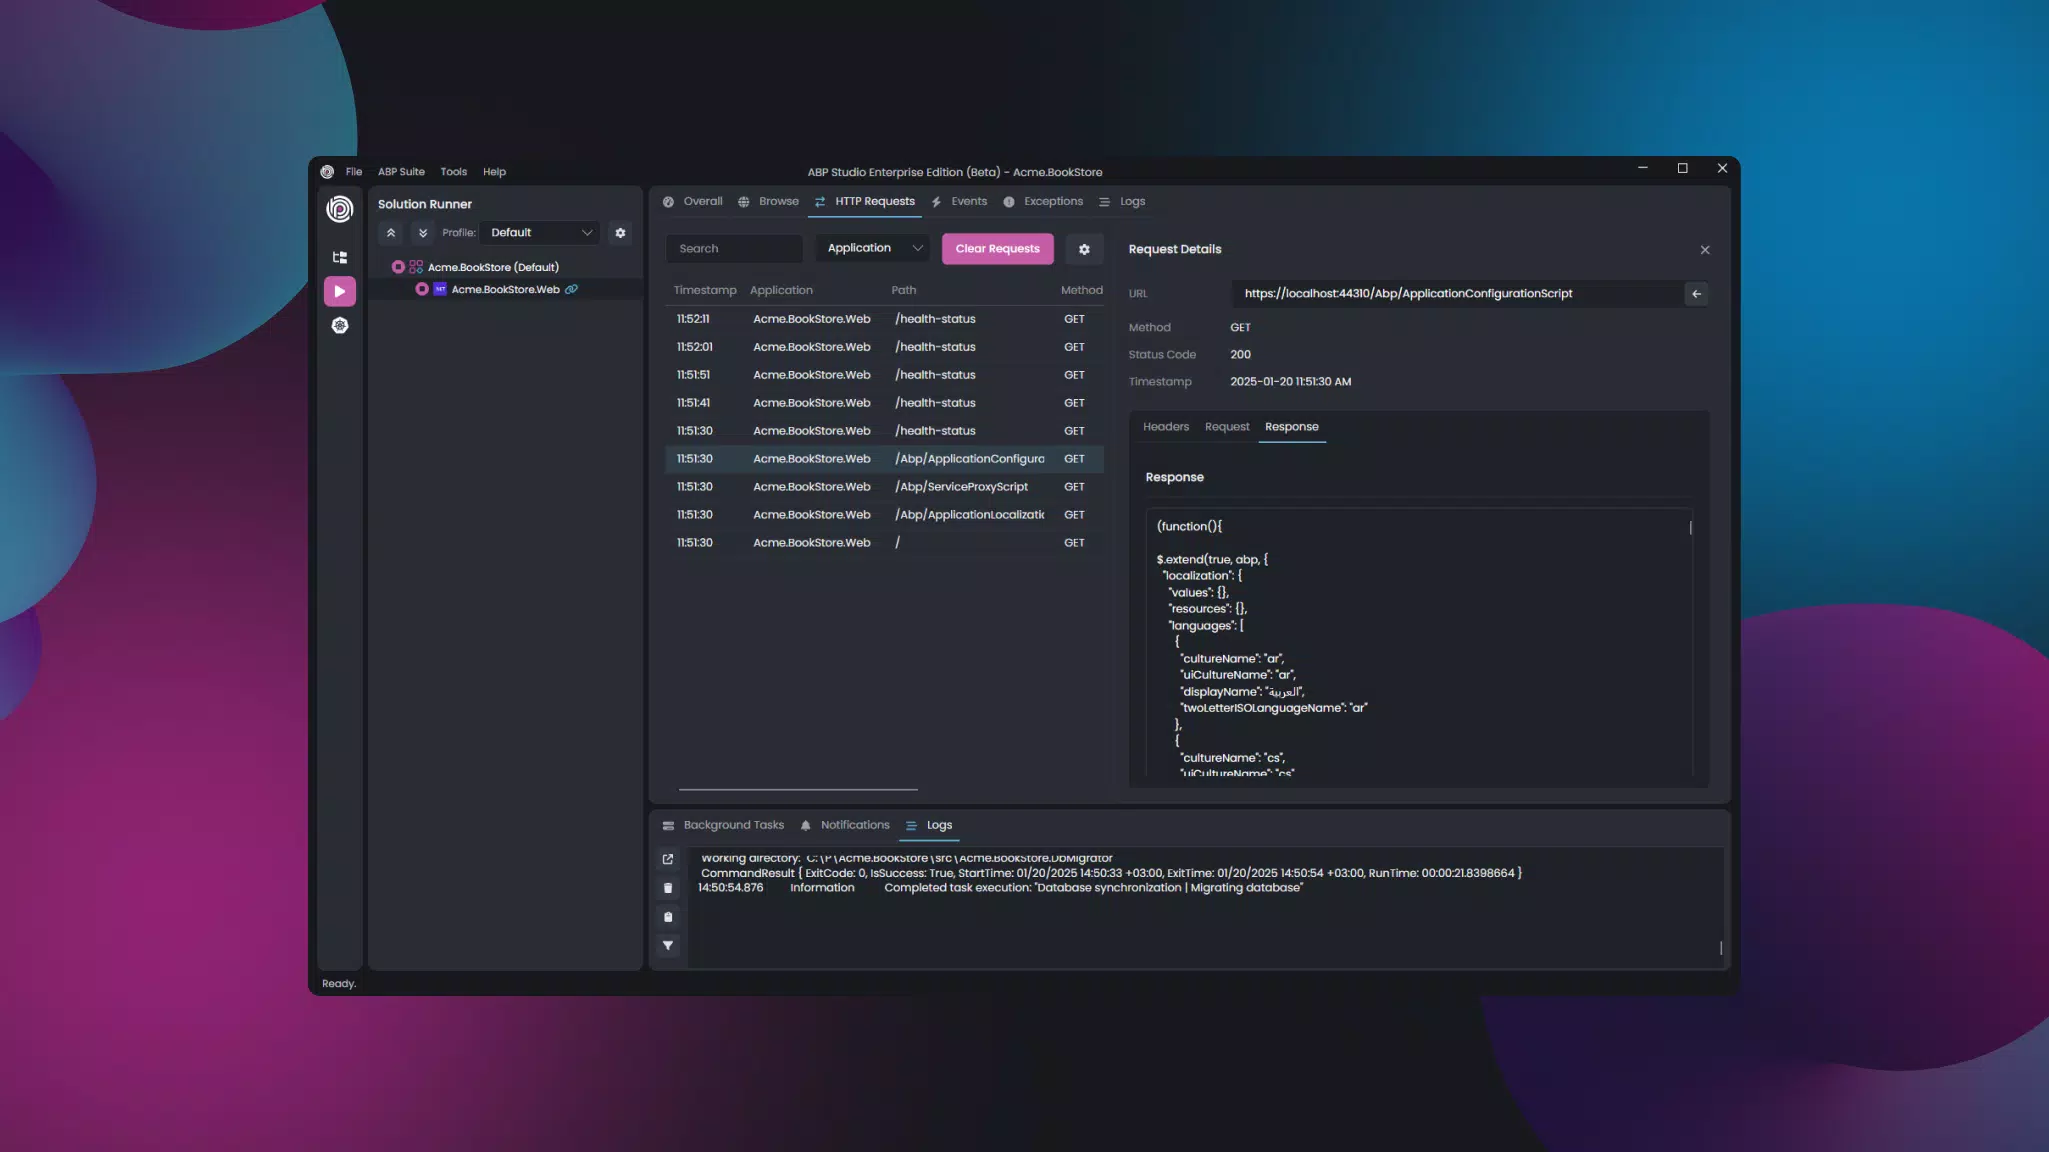Focus the HTTP requests Search field
This screenshot has height=1152, width=2049.
coord(734,249)
